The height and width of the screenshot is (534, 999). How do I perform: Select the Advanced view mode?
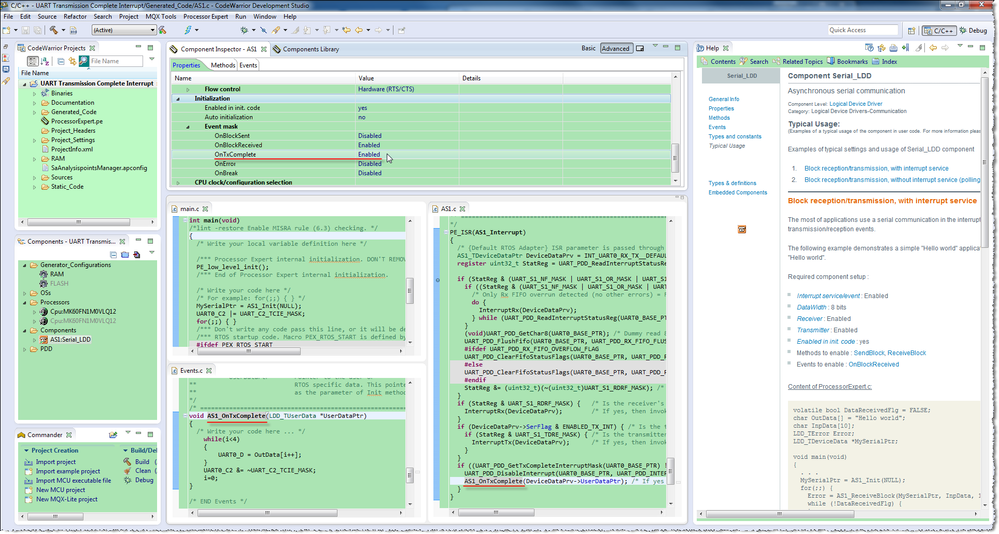coord(615,48)
